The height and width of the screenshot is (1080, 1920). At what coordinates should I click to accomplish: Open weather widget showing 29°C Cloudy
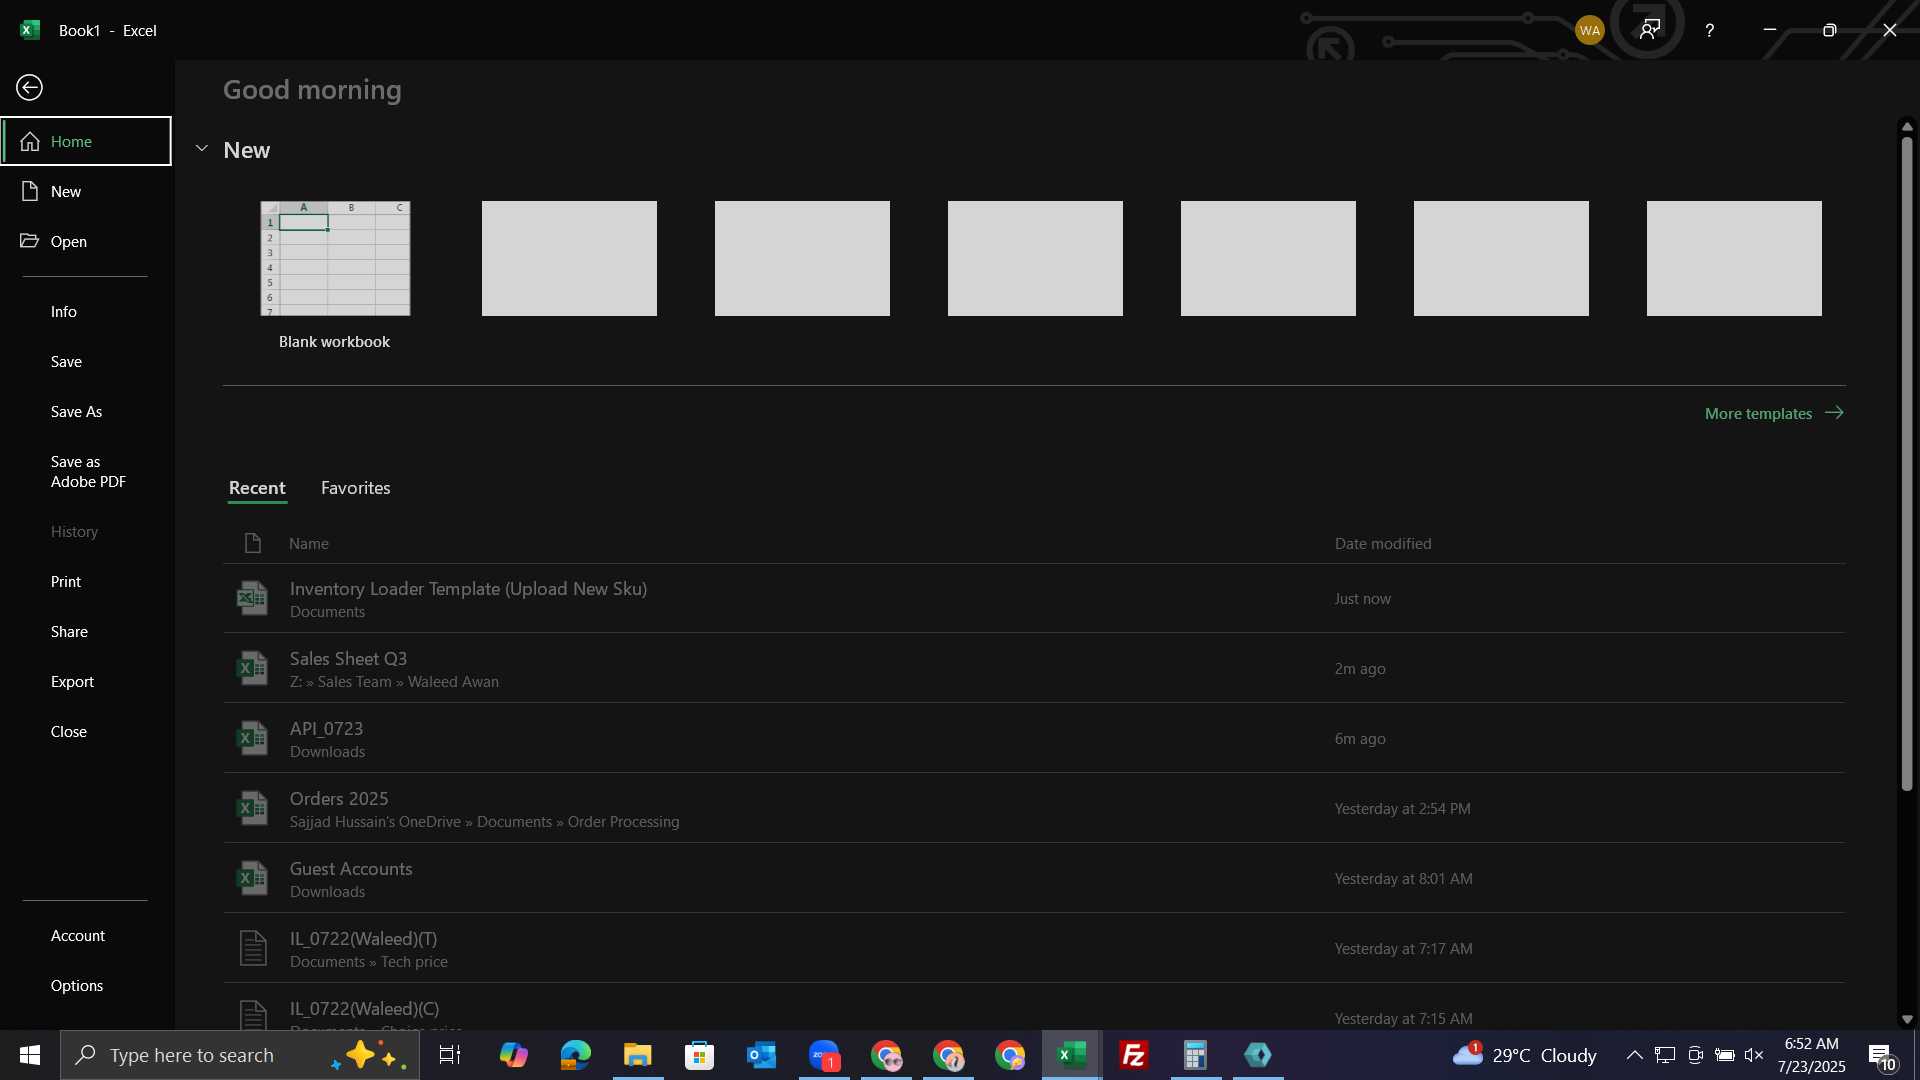[x=1525, y=1055]
